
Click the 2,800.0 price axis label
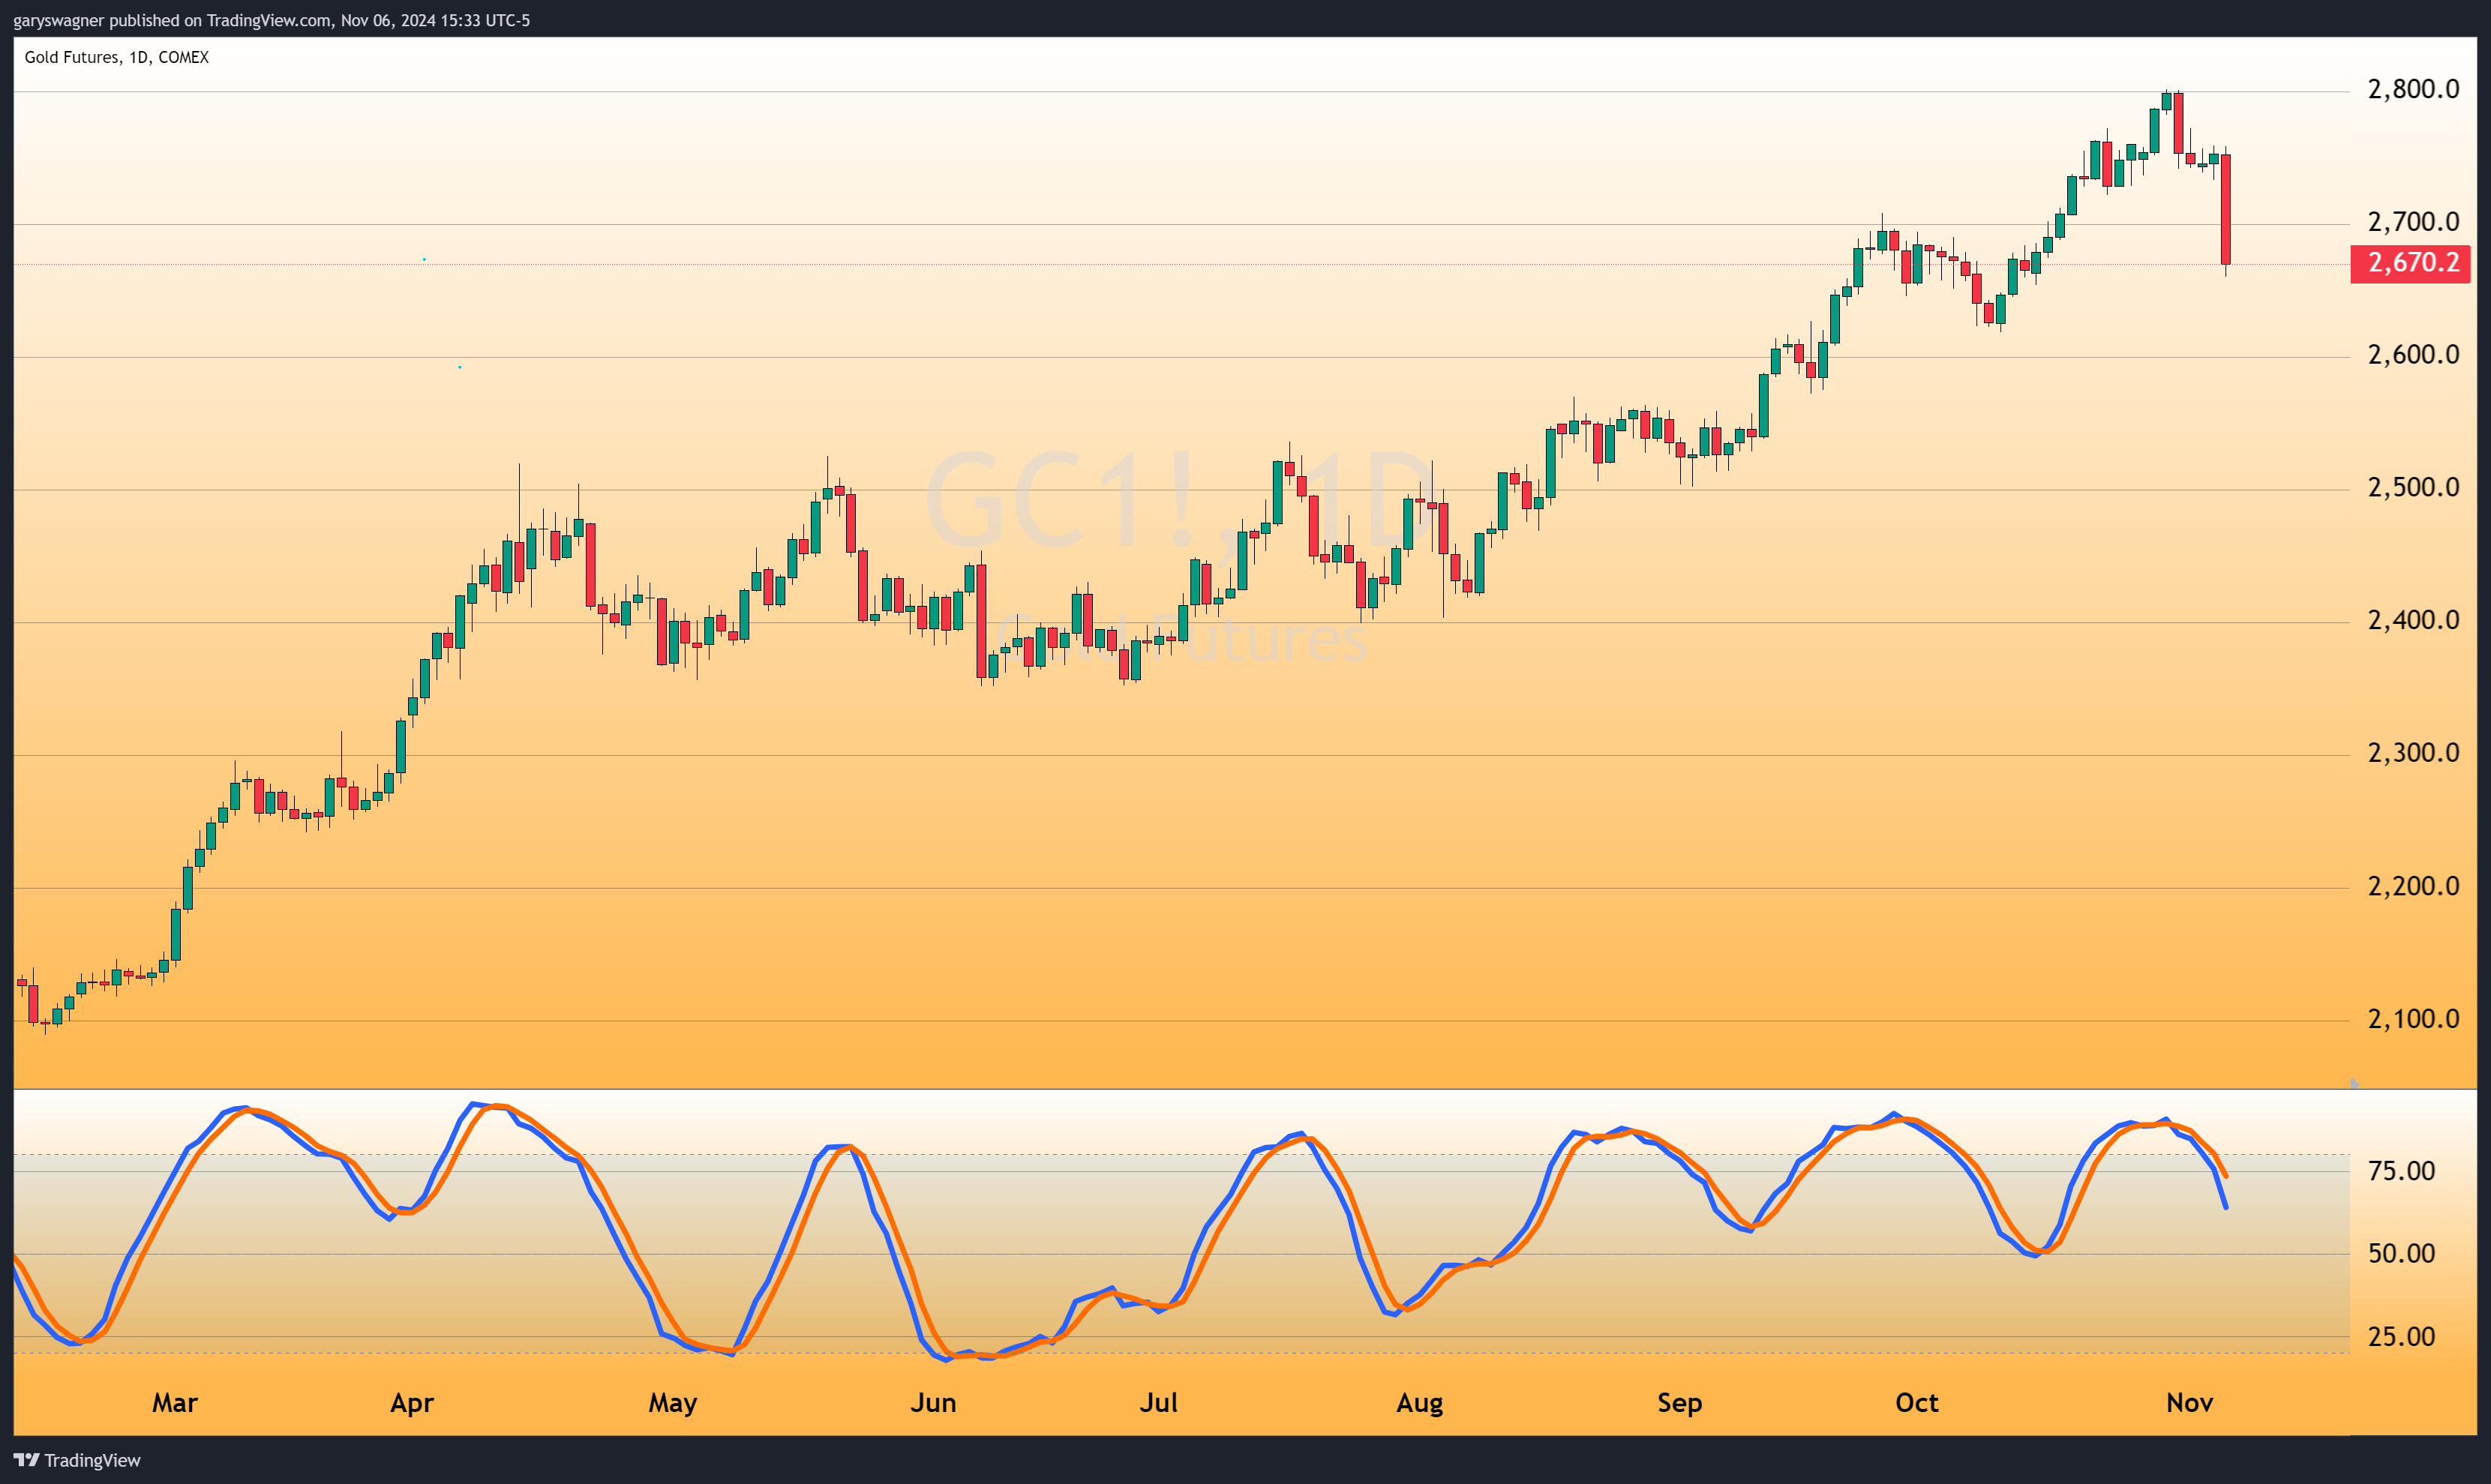pos(2413,89)
